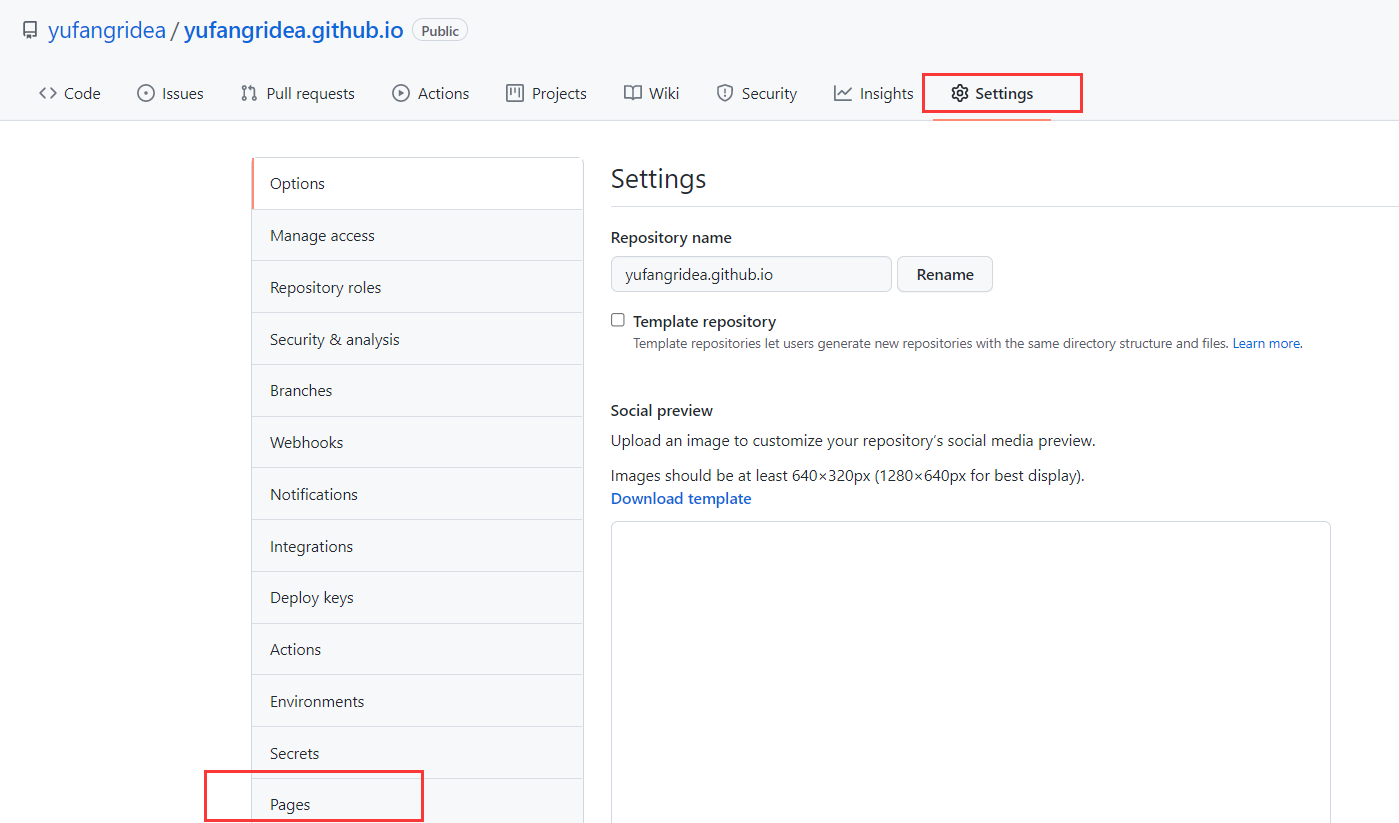Select Options in the settings sidebar
Image resolution: width=1399 pixels, height=823 pixels.
pos(417,184)
